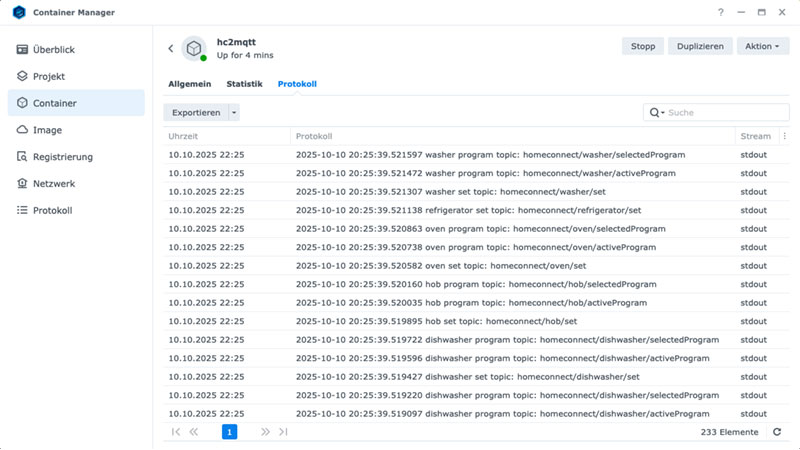Click the Stopp button
Image resolution: width=800 pixels, height=450 pixels.
pos(643,46)
